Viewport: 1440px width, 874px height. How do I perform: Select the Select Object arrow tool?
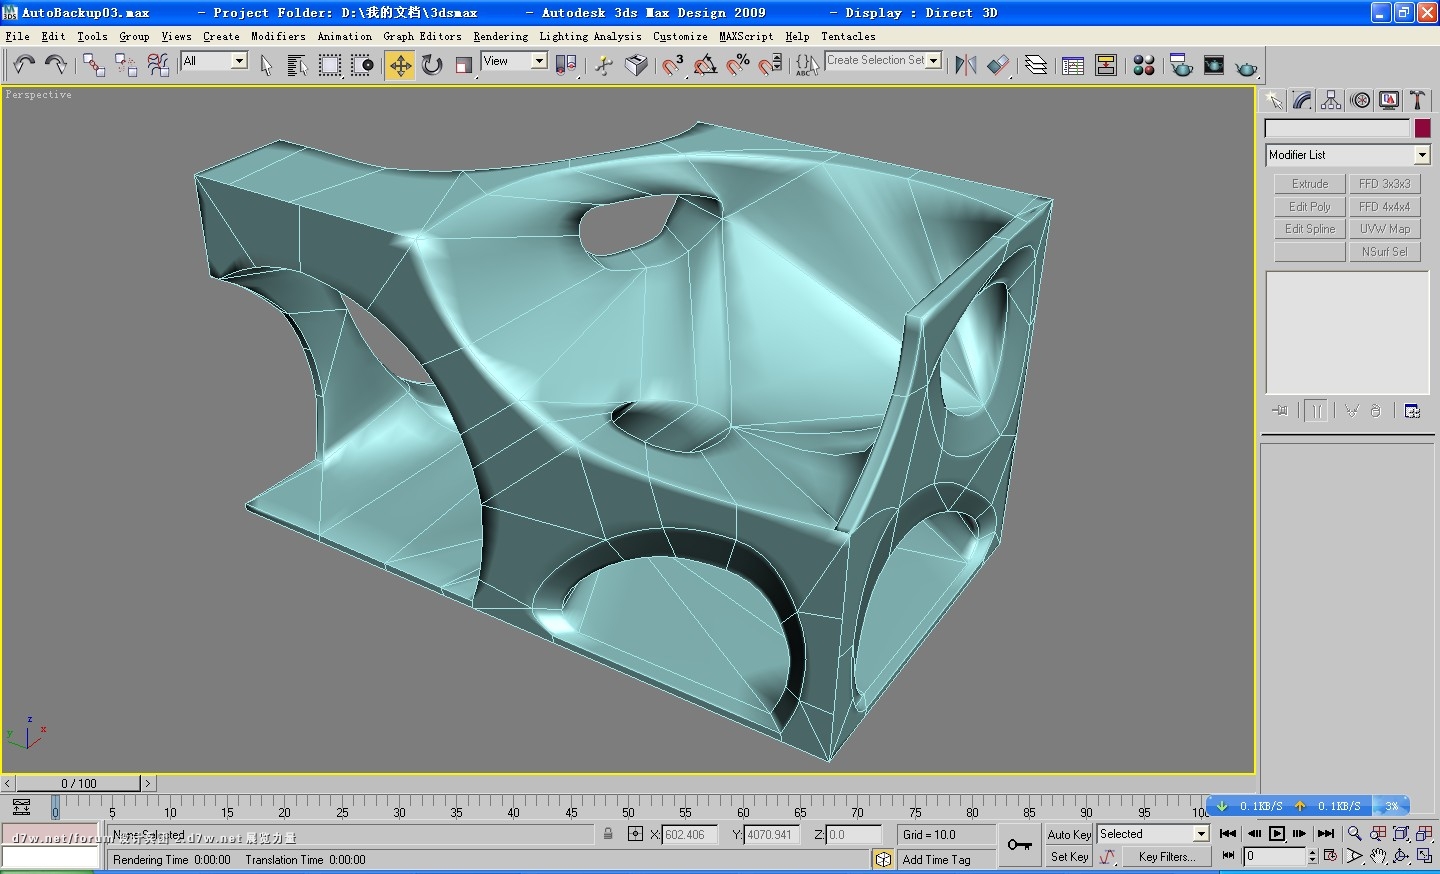tap(266, 65)
